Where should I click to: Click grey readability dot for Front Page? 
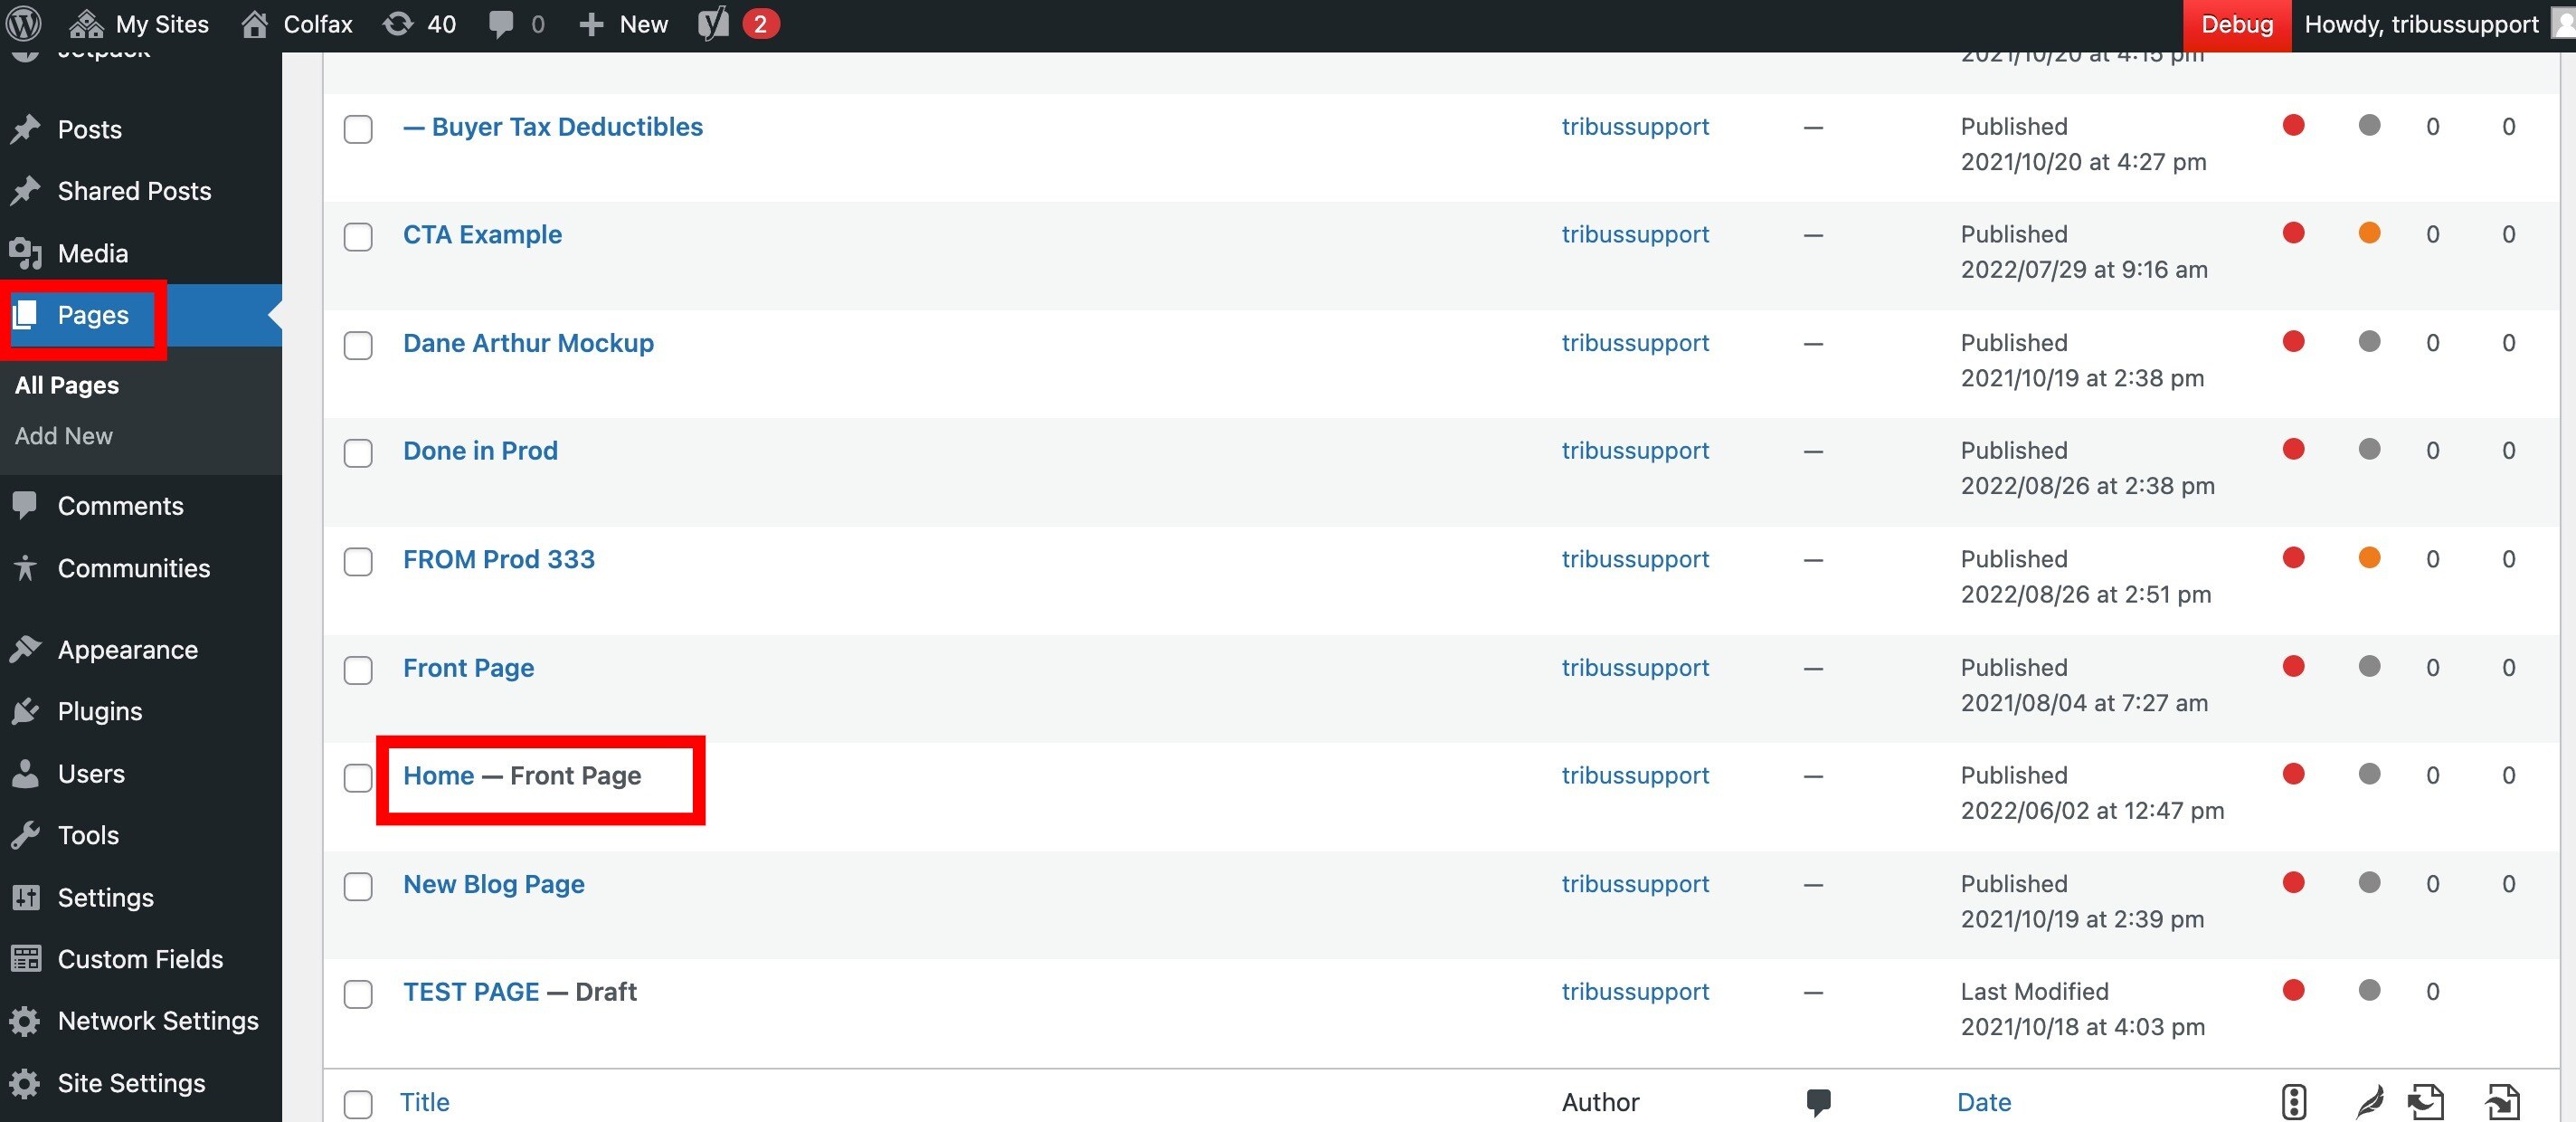click(2369, 666)
